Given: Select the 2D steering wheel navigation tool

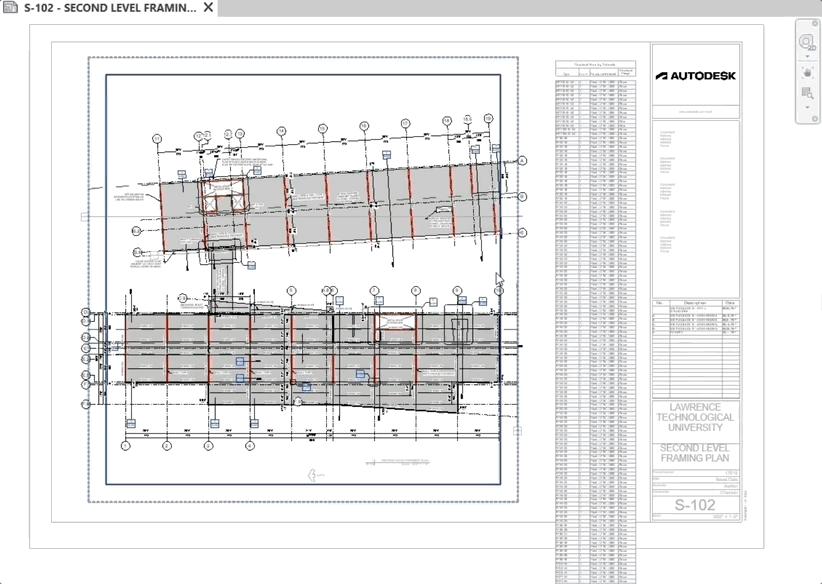Looking at the screenshot, I should click(x=806, y=42).
